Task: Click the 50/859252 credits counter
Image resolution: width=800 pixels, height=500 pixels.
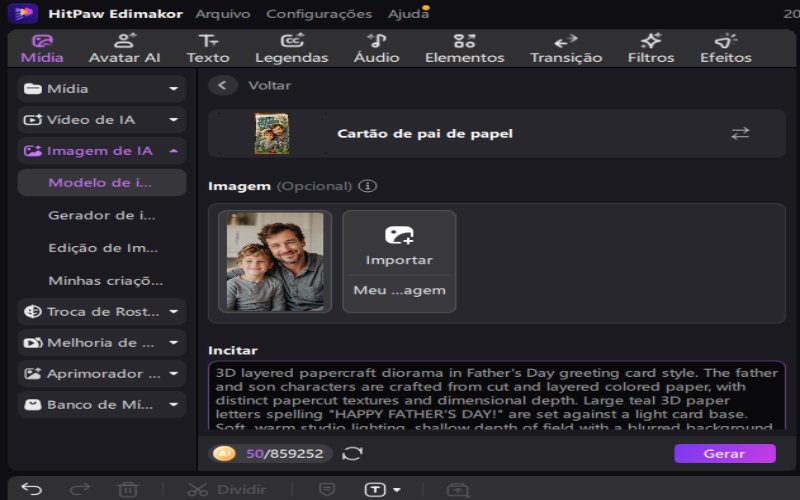Action: [x=285, y=453]
